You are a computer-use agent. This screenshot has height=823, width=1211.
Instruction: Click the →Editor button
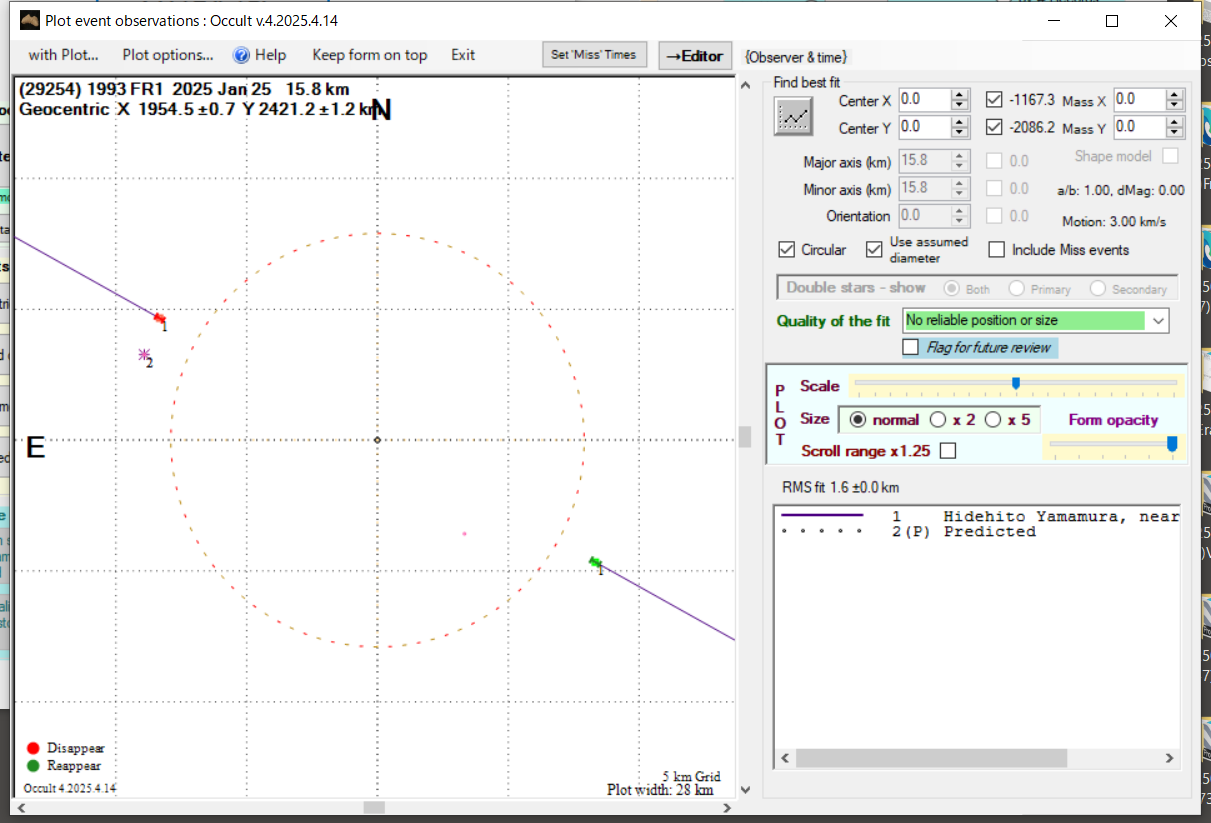(695, 56)
